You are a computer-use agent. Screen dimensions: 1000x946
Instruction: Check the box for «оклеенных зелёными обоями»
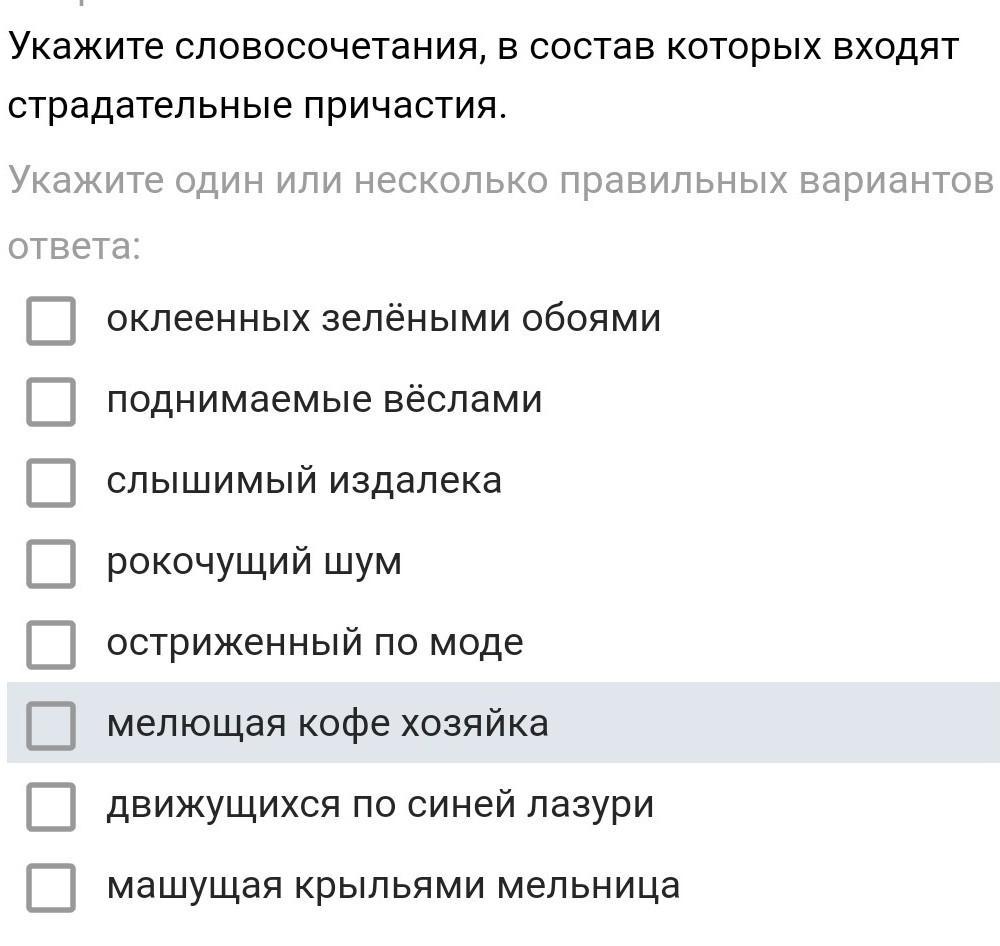(x=50, y=320)
